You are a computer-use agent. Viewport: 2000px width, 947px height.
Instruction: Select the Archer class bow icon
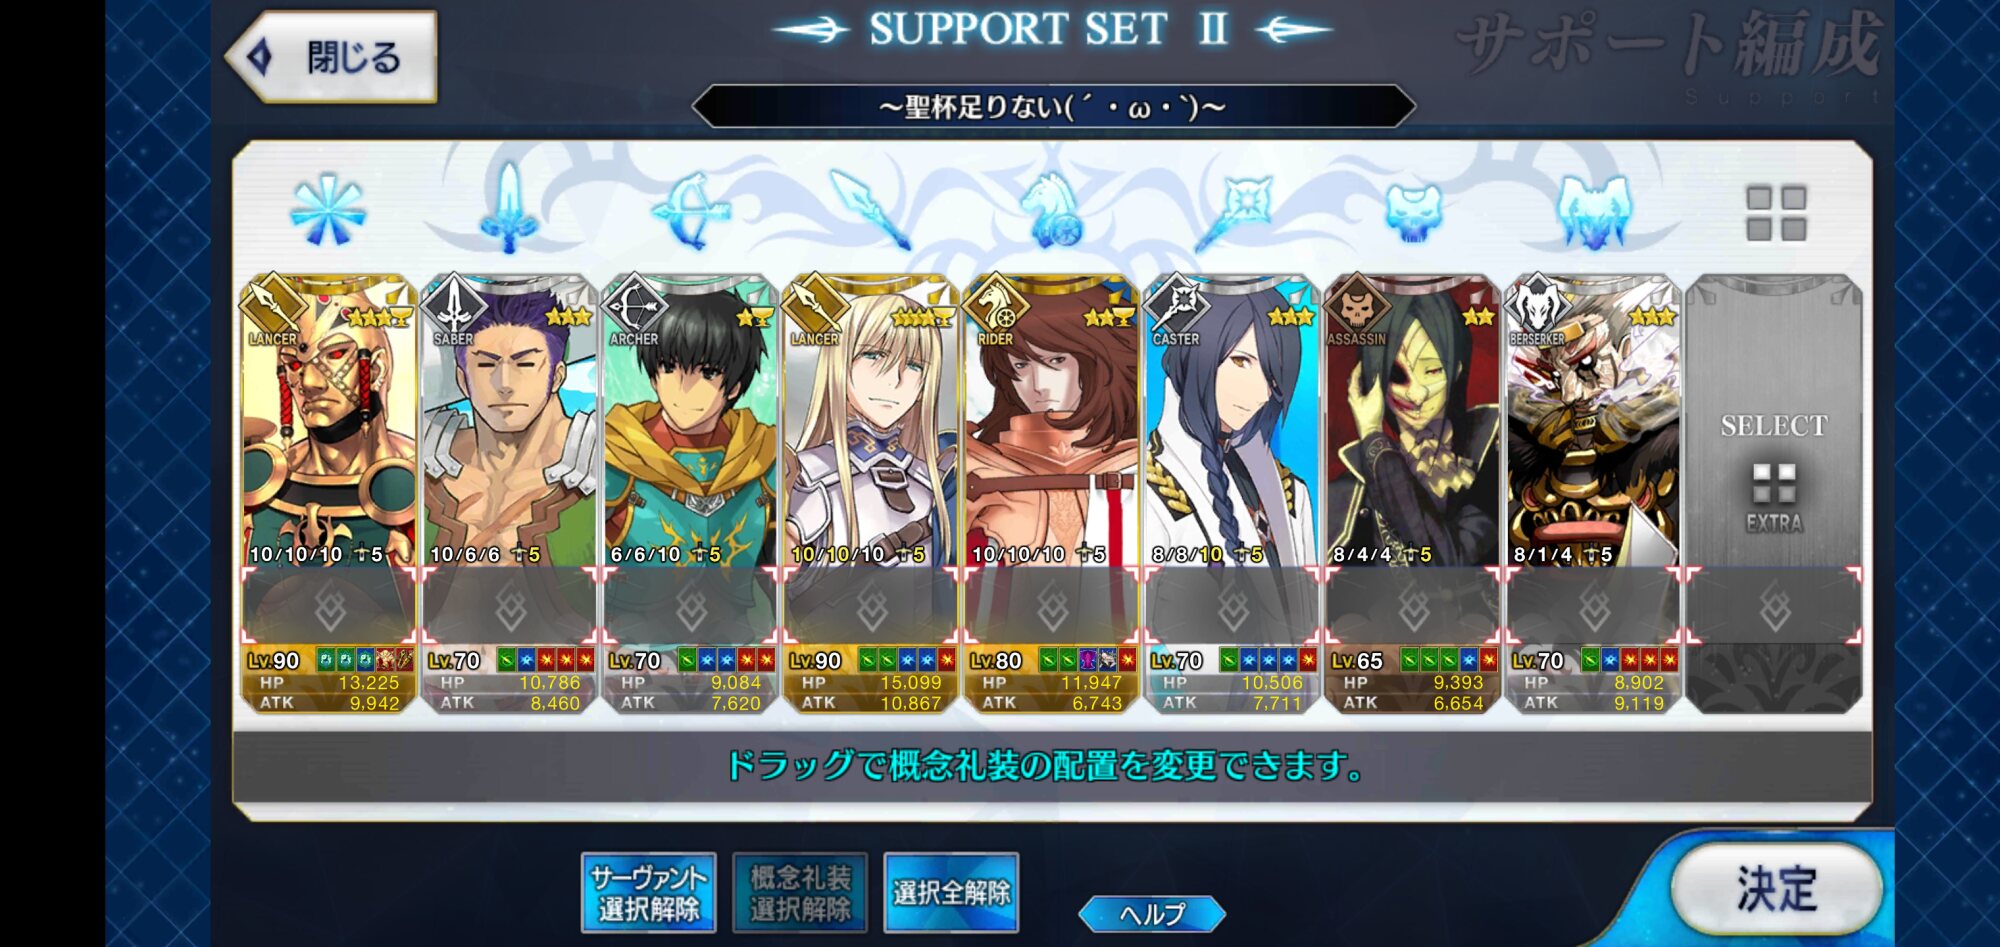pos(691,210)
